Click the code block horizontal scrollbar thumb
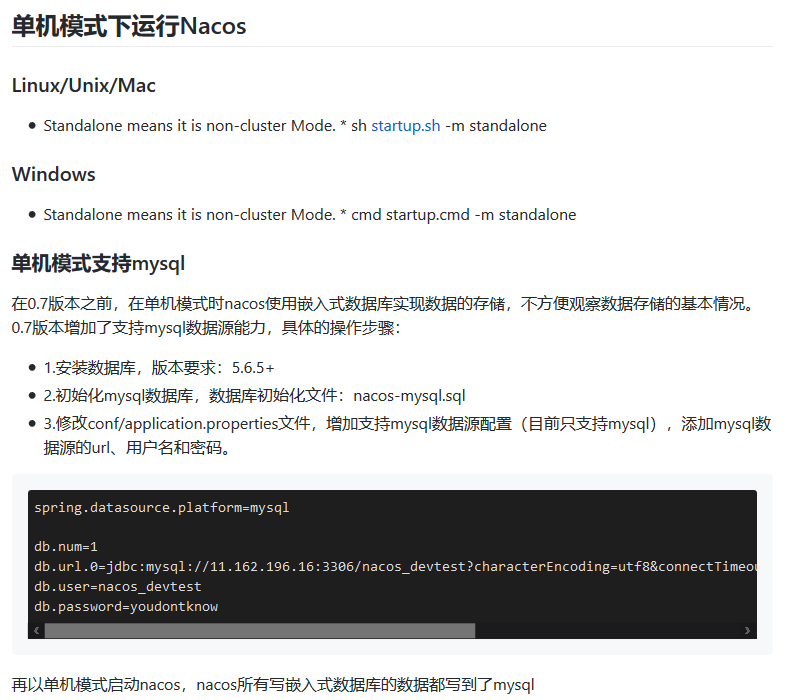 coord(260,630)
